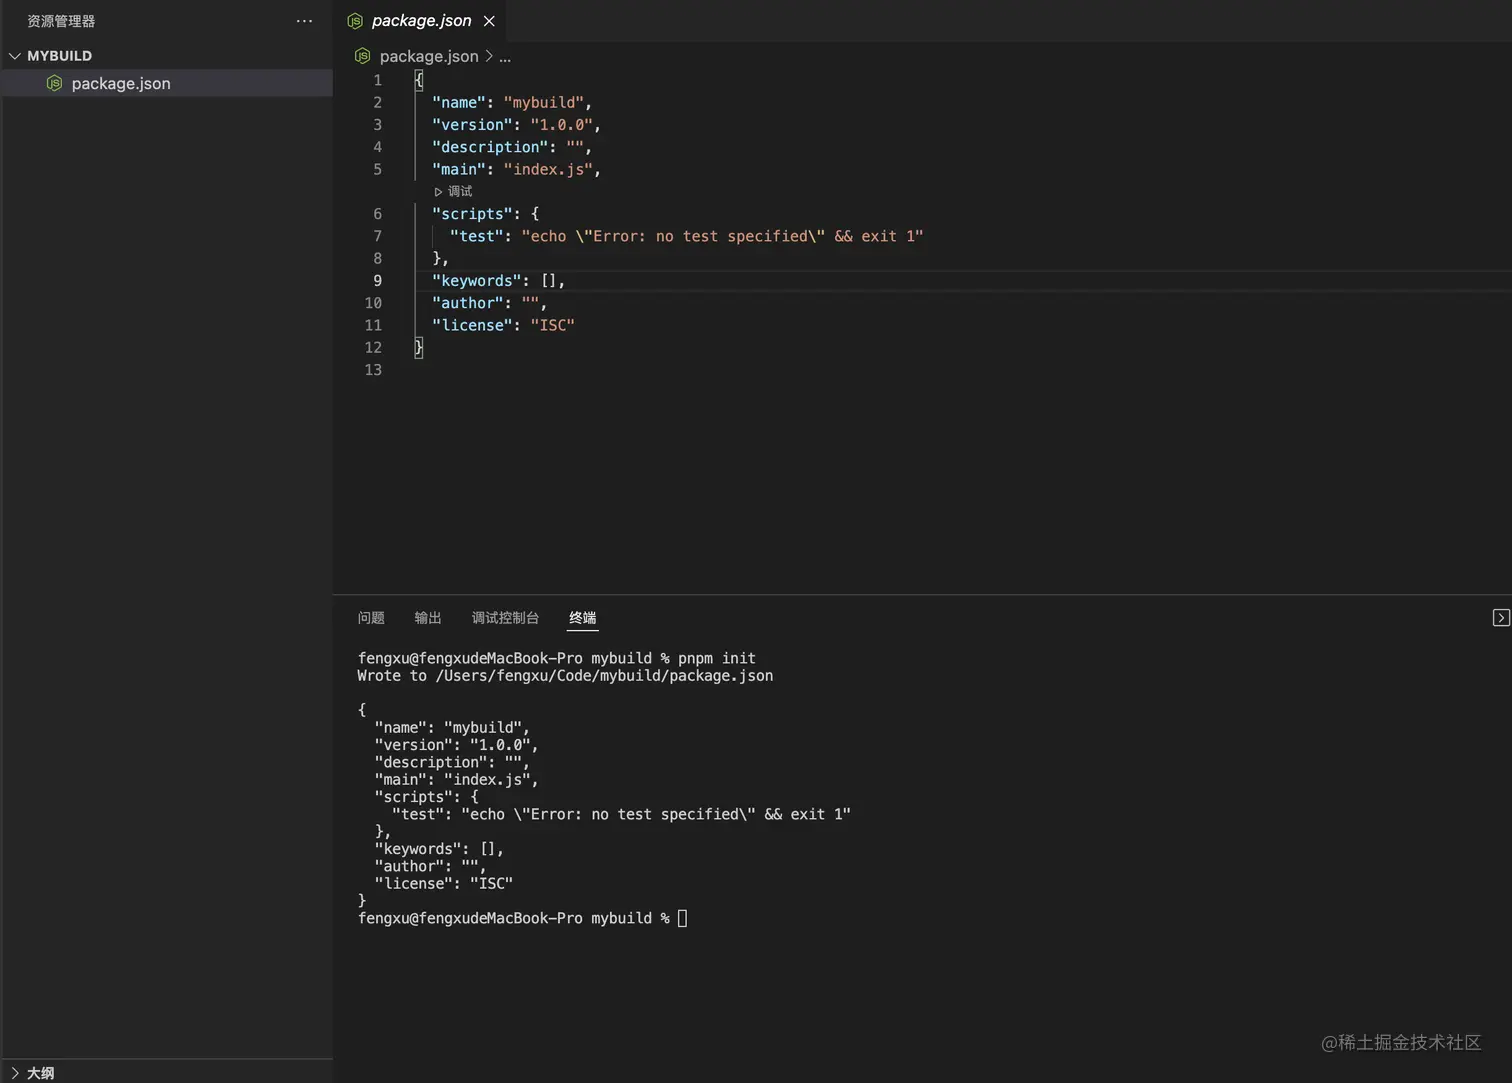Image resolution: width=1512 pixels, height=1083 pixels.
Task: Click the "mybuild" name value in editor
Action: point(544,102)
